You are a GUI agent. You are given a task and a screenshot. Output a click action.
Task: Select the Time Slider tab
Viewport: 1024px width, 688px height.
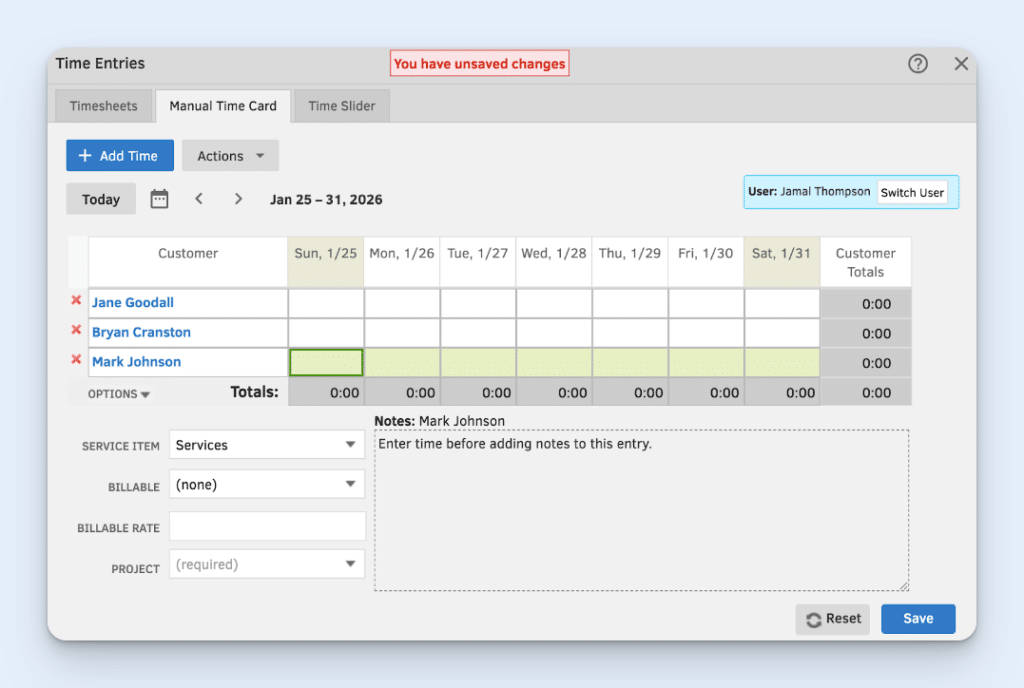[340, 105]
